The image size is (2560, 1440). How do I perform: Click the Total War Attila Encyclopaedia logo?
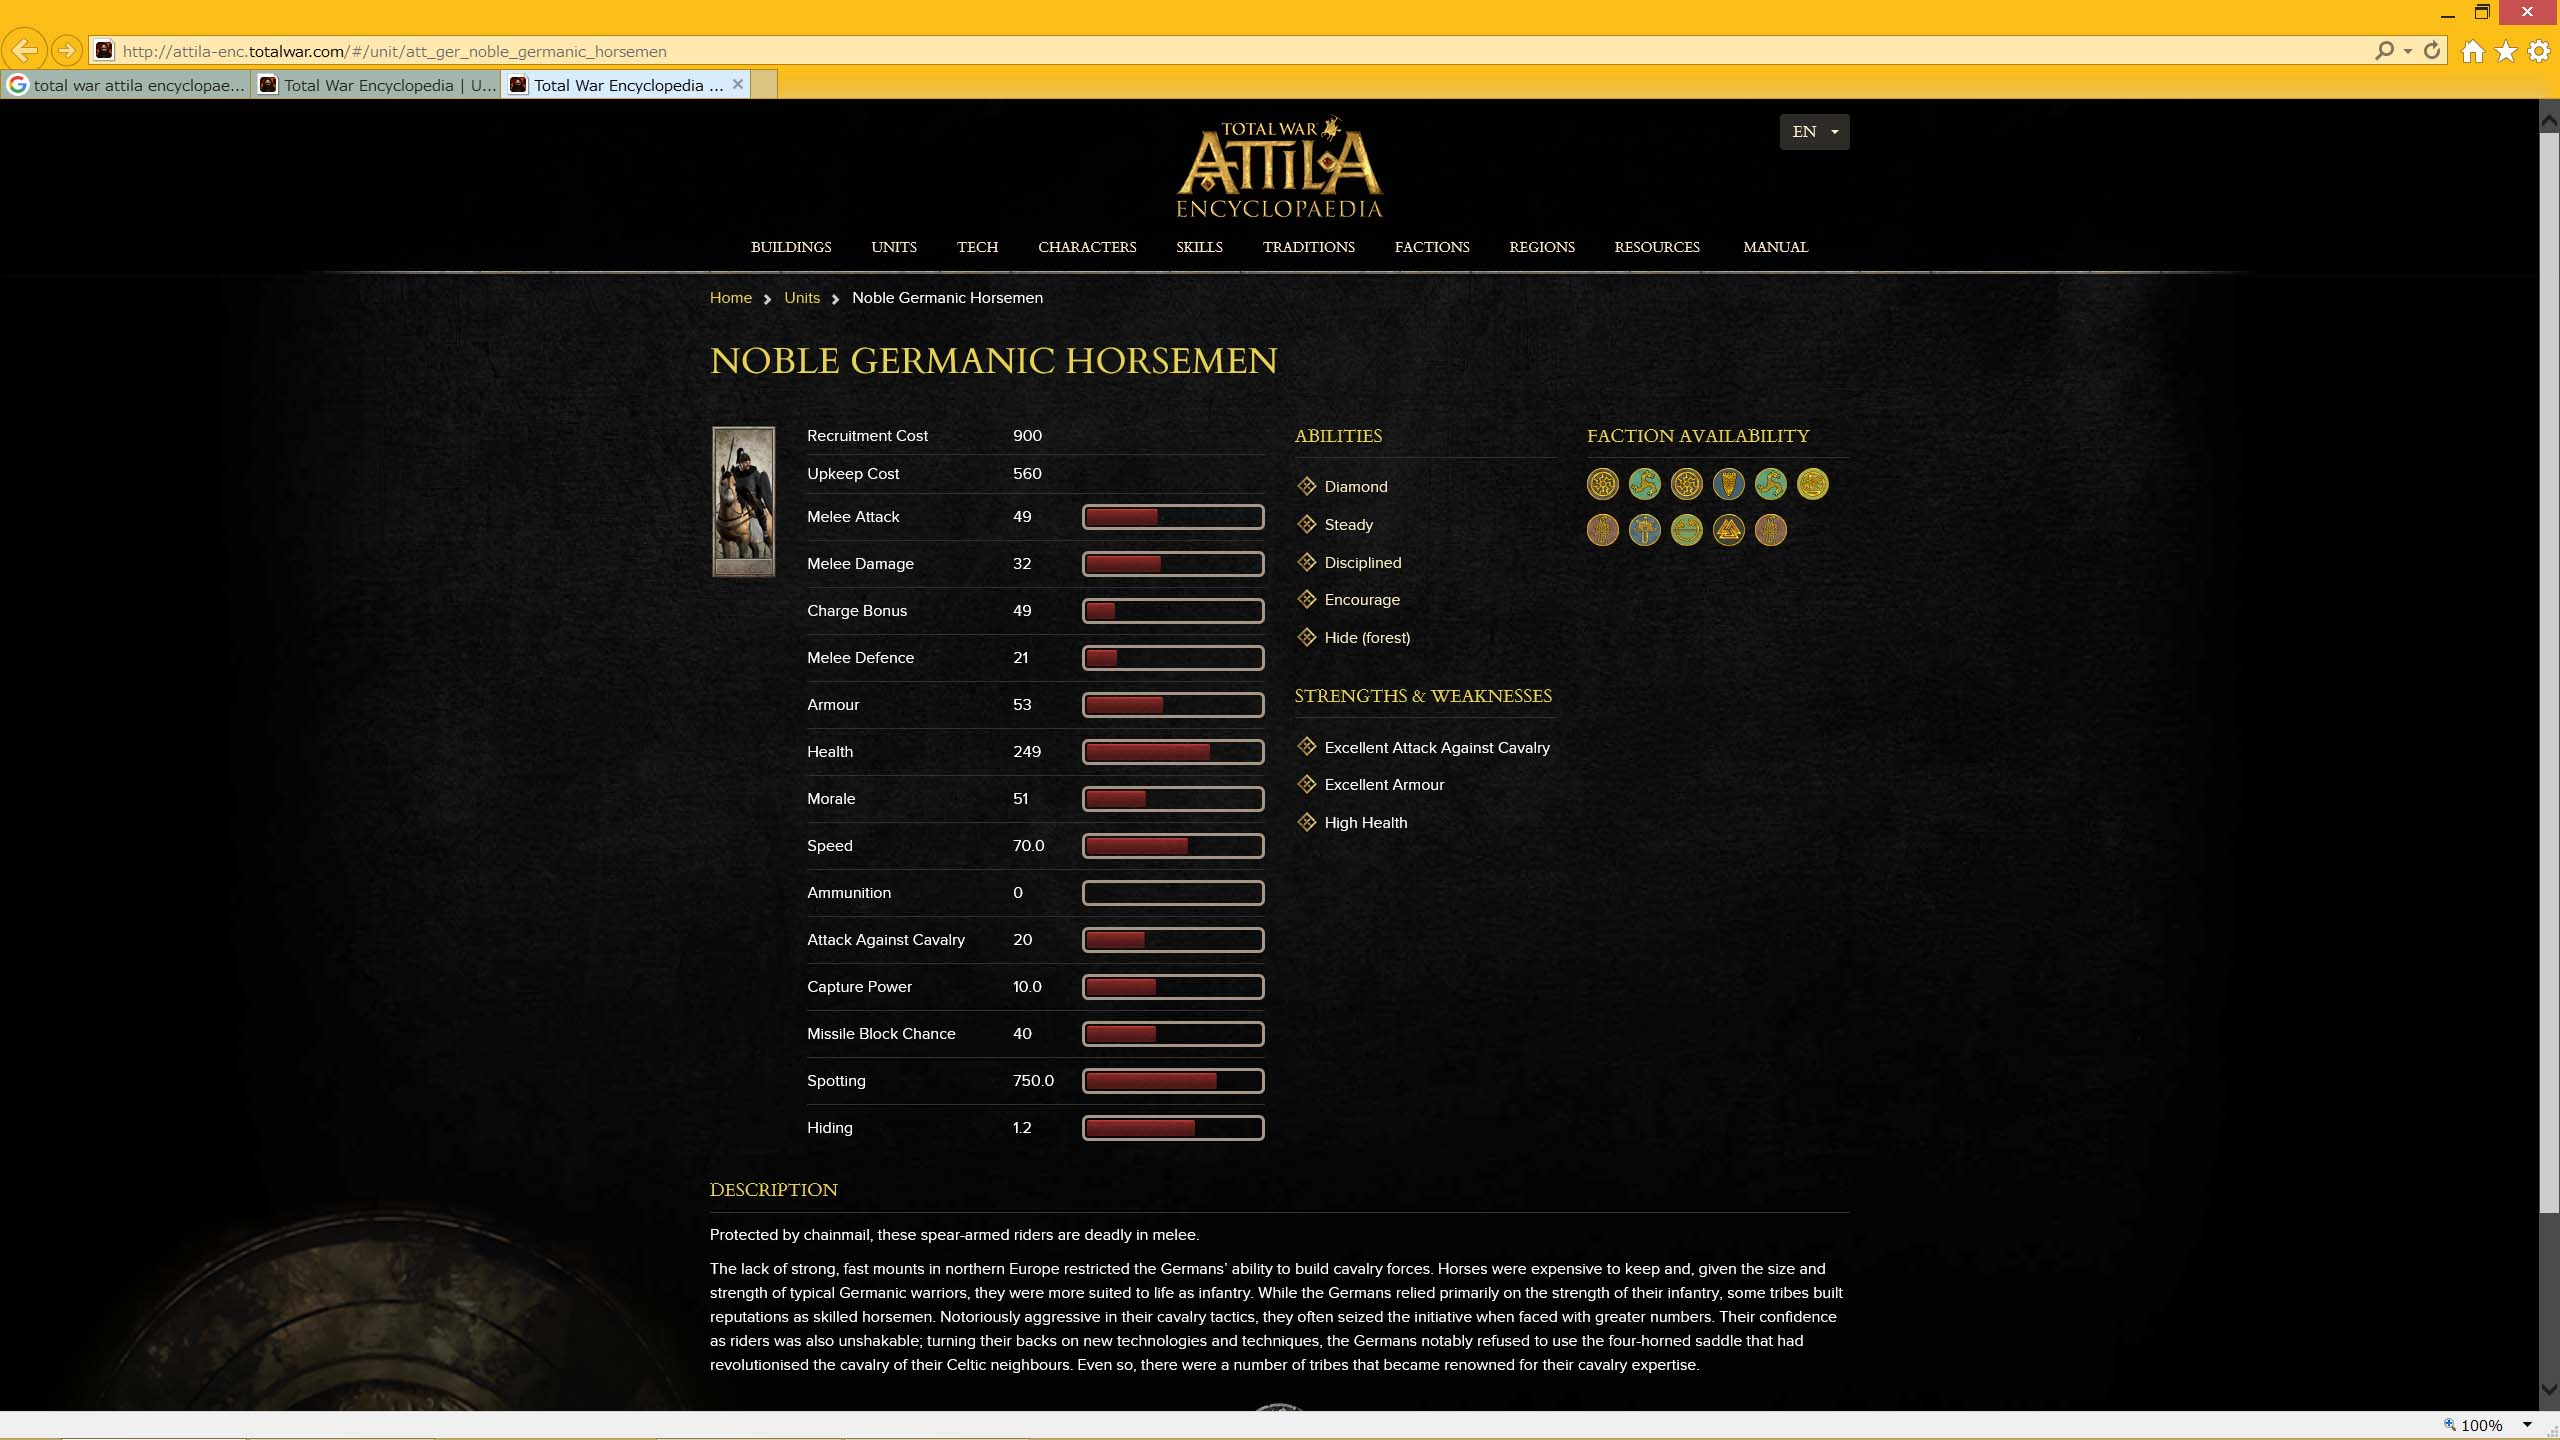1279,167
